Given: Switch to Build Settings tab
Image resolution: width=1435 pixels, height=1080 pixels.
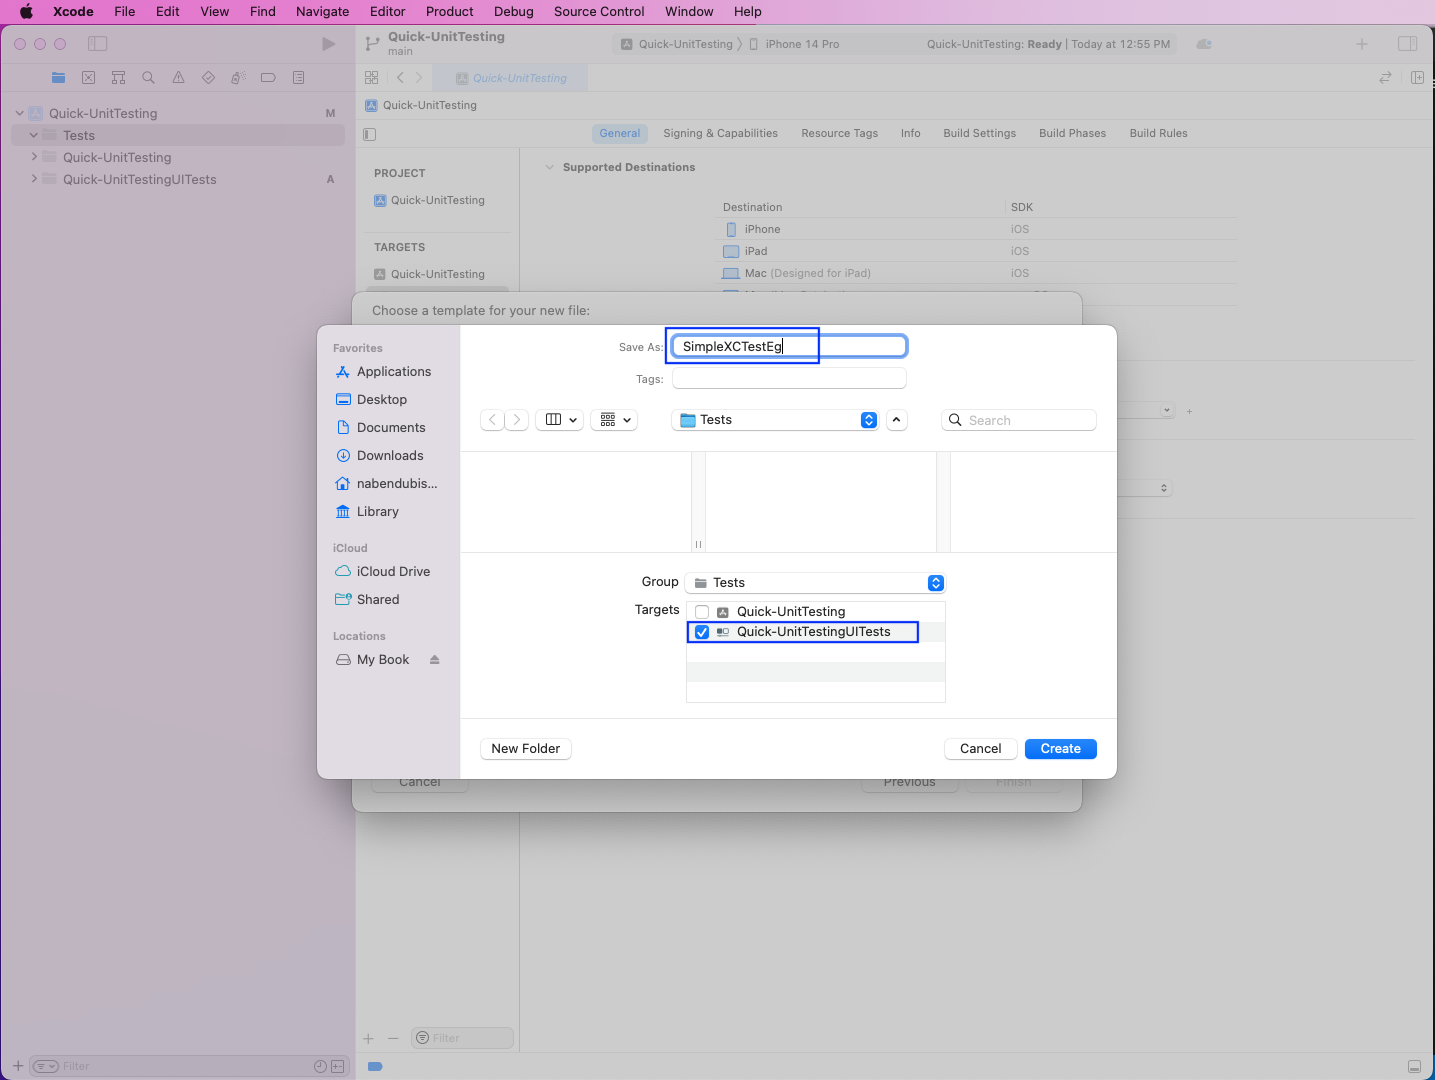Looking at the screenshot, I should tap(979, 133).
